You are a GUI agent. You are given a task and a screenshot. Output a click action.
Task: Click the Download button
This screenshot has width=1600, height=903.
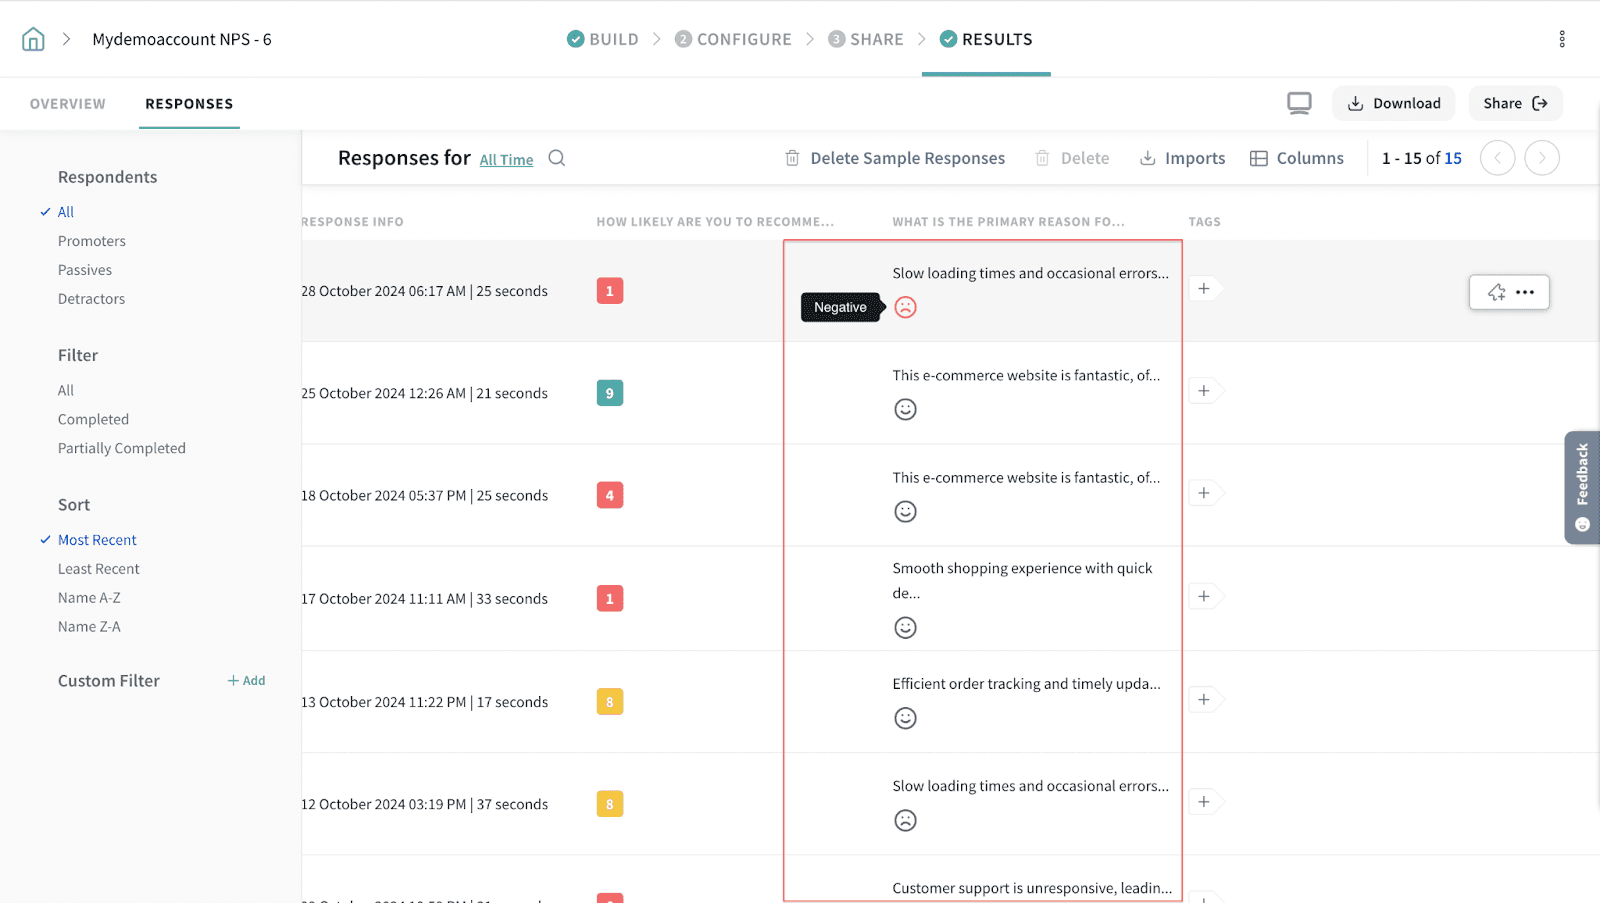1394,103
